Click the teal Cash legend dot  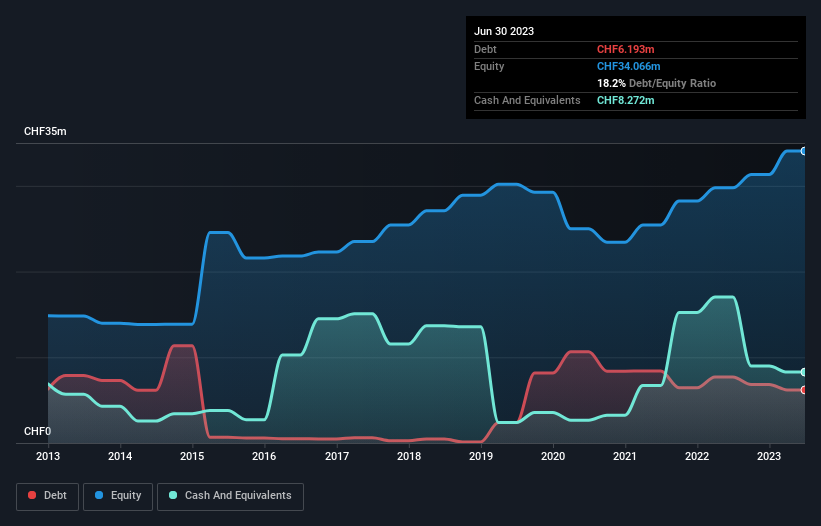coord(173,495)
